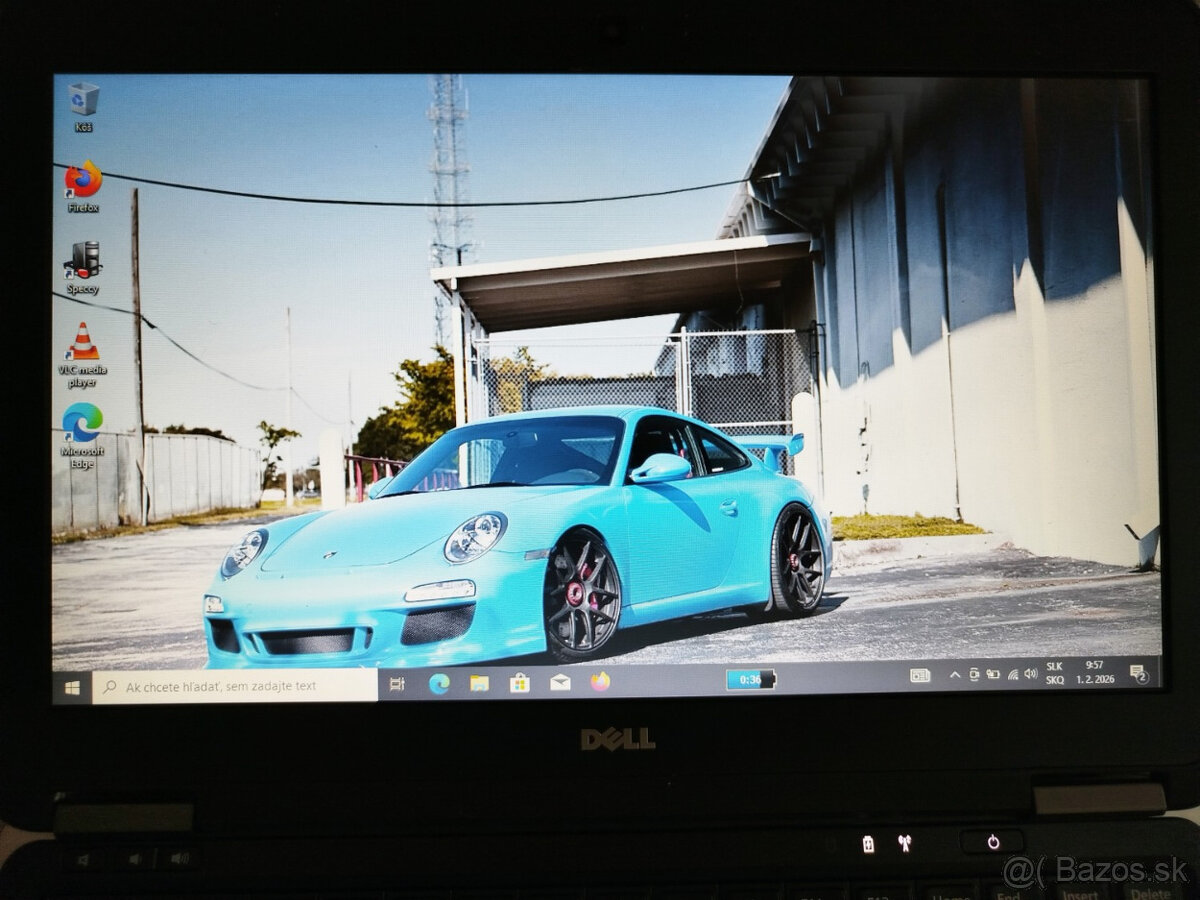Viewport: 1200px width, 900px height.
Task: Launch Firefox from the taskbar
Action: click(600, 681)
